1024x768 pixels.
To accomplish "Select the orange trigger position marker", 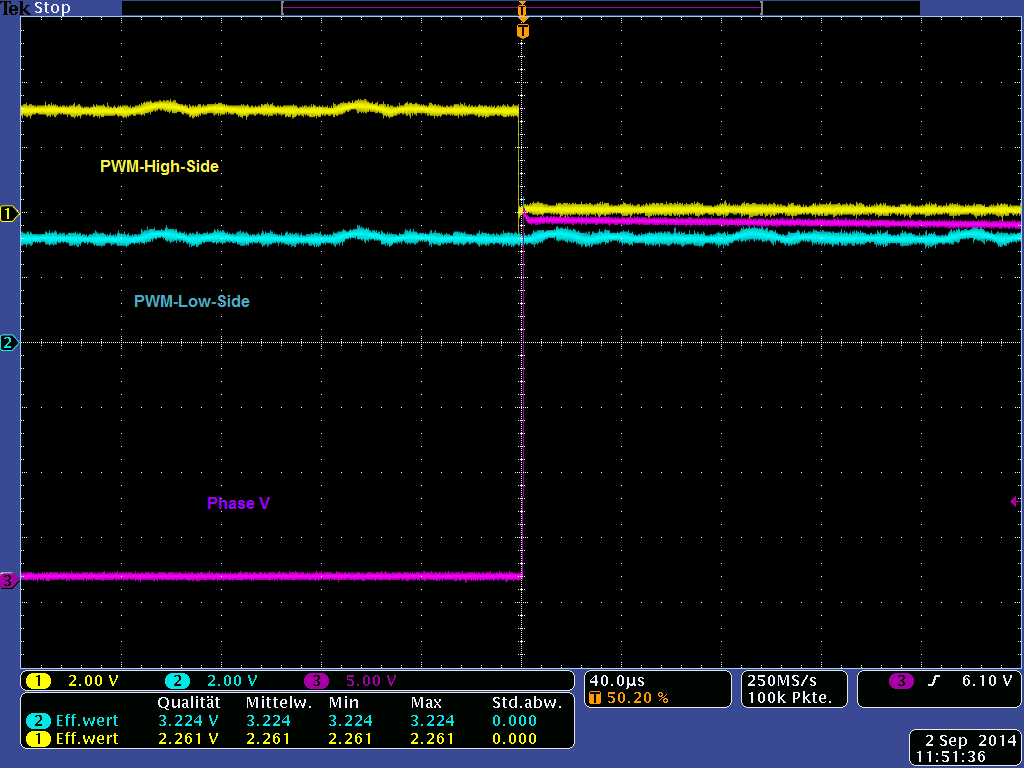I will point(522,31).
